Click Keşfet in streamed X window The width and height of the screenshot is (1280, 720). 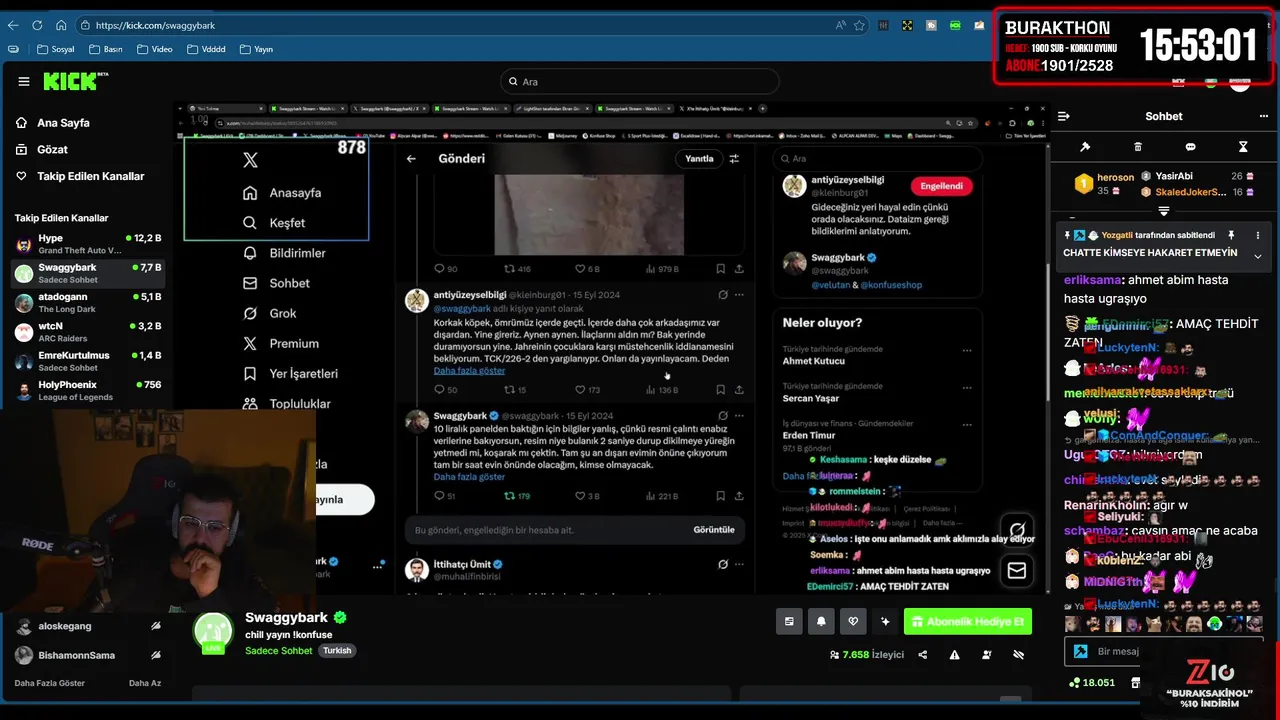[x=274, y=223]
